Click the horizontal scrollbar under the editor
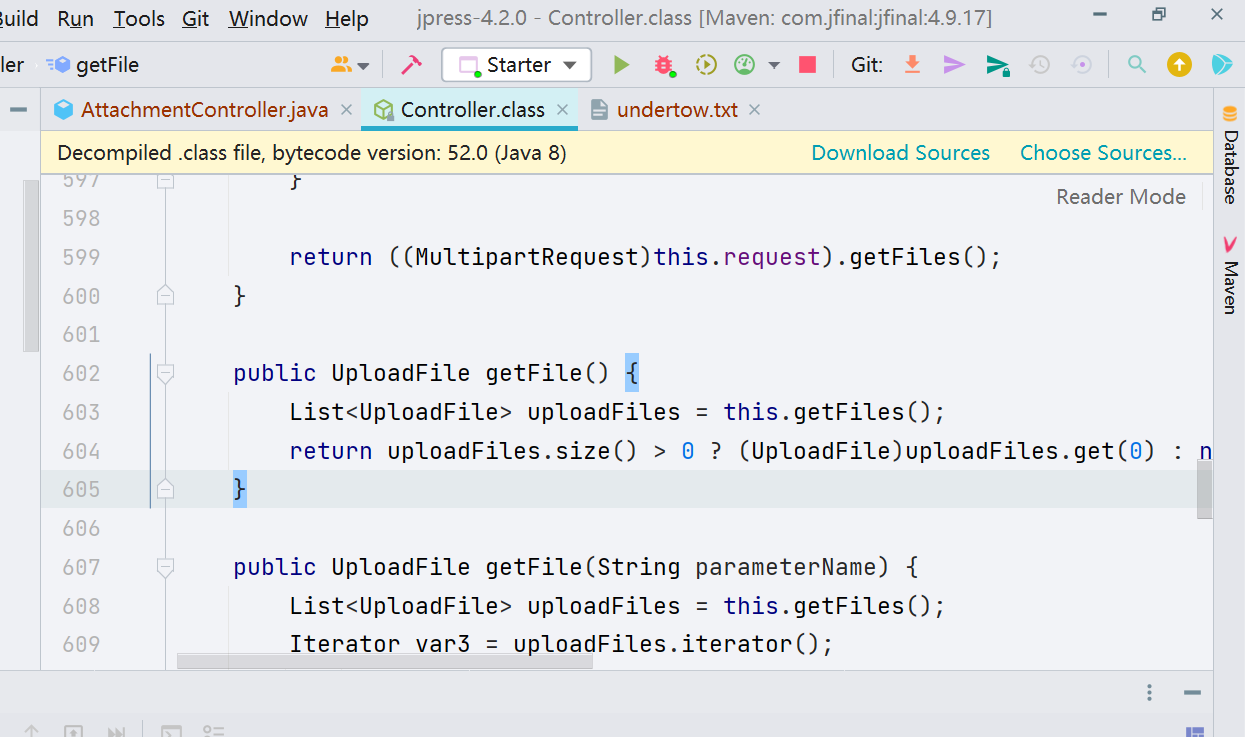The width and height of the screenshot is (1245, 737). (384, 661)
